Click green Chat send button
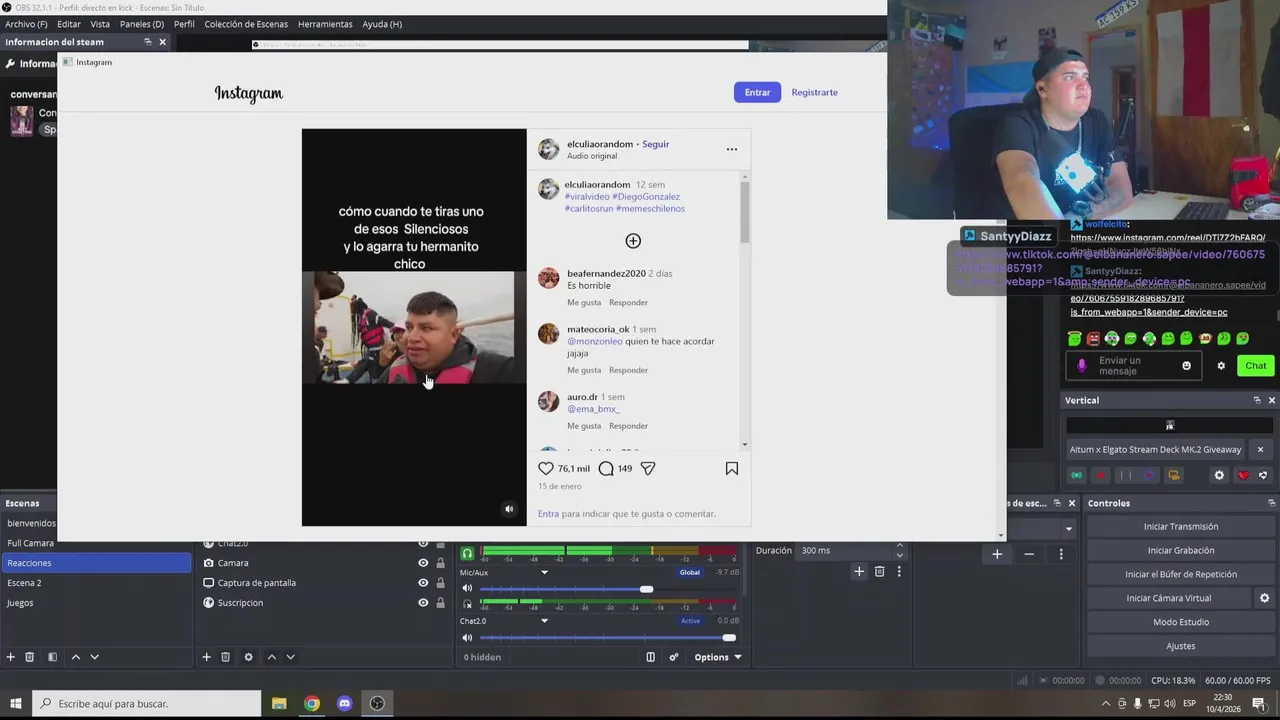This screenshot has width=1280, height=720. (x=1256, y=366)
